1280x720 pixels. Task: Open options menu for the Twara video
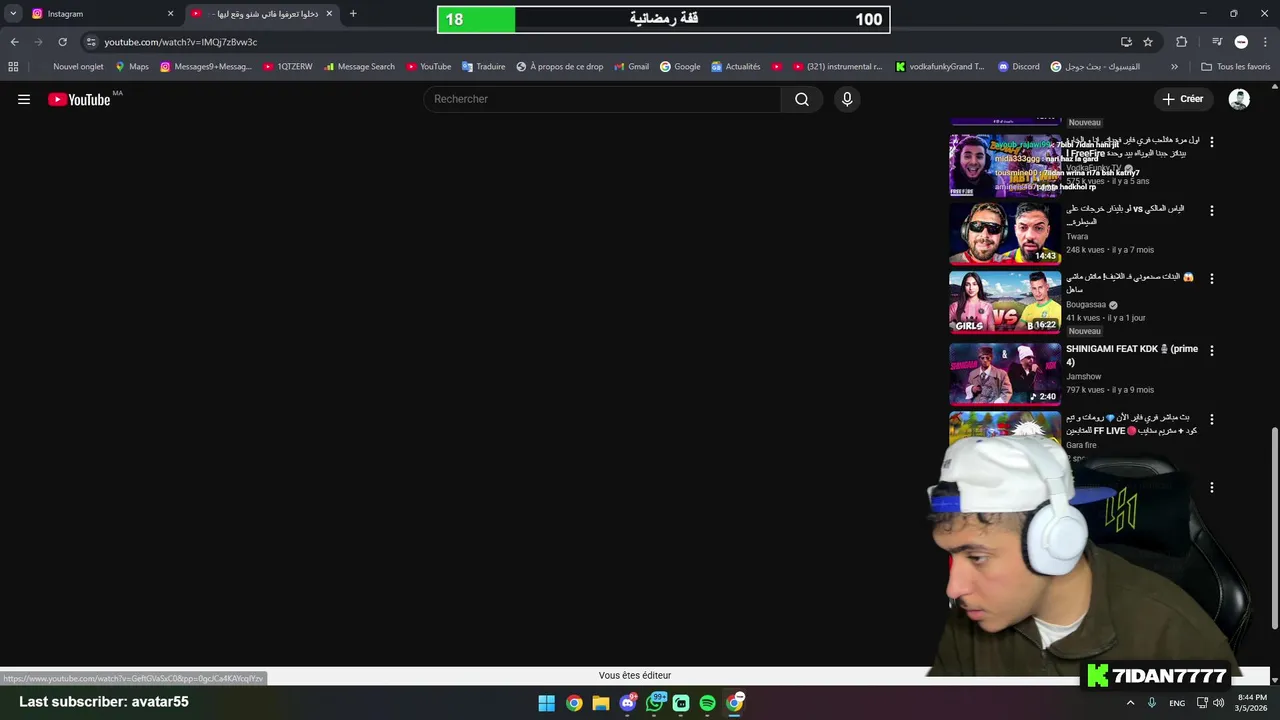coord(1211,211)
